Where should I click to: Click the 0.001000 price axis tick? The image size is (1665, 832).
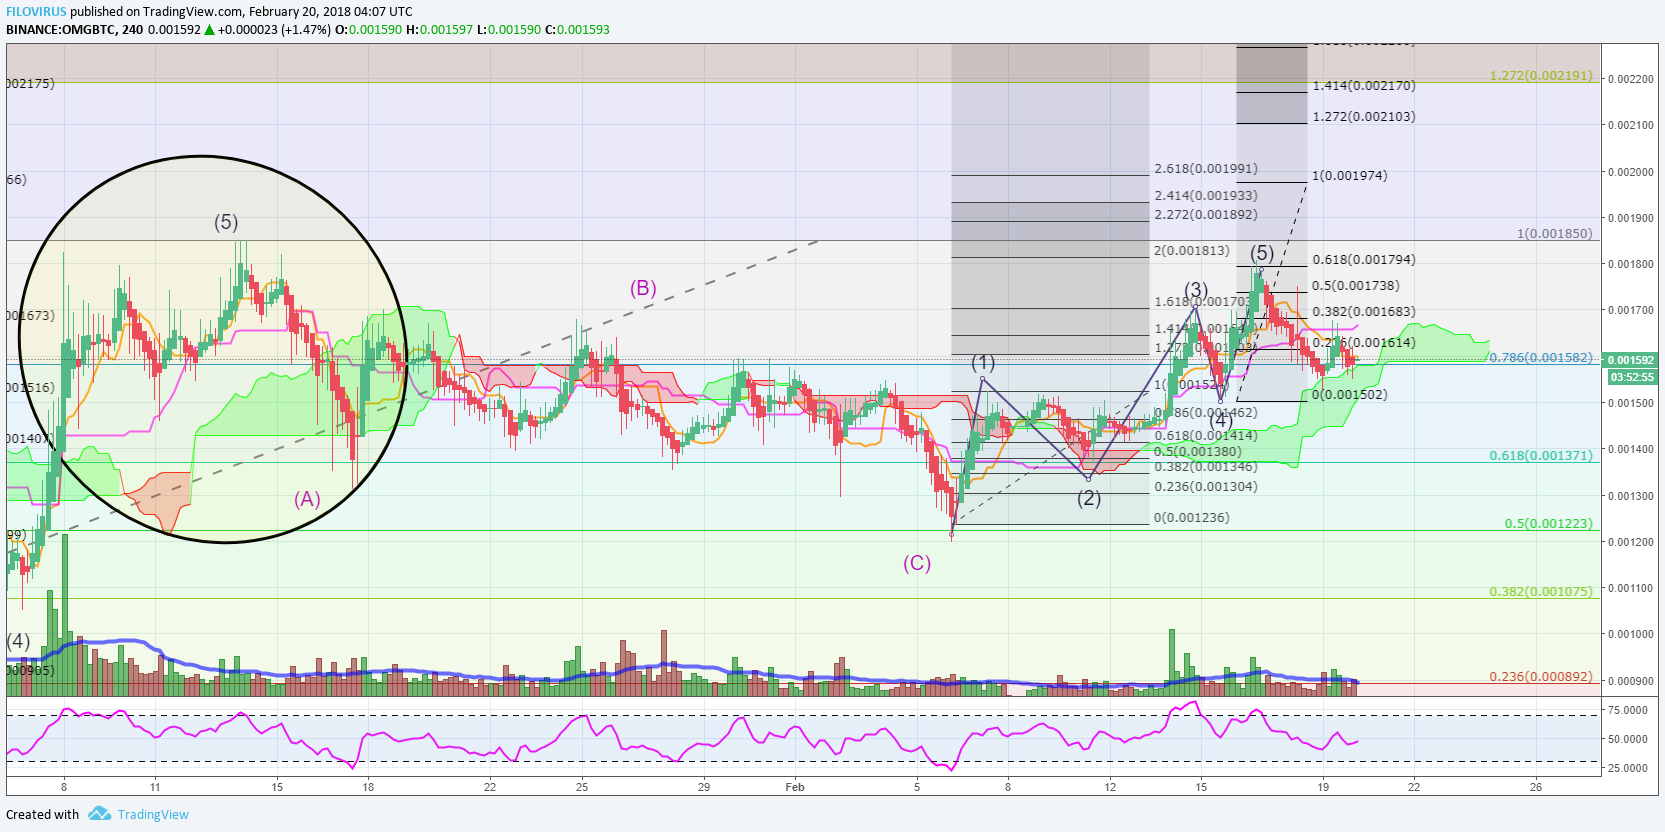pos(1631,634)
